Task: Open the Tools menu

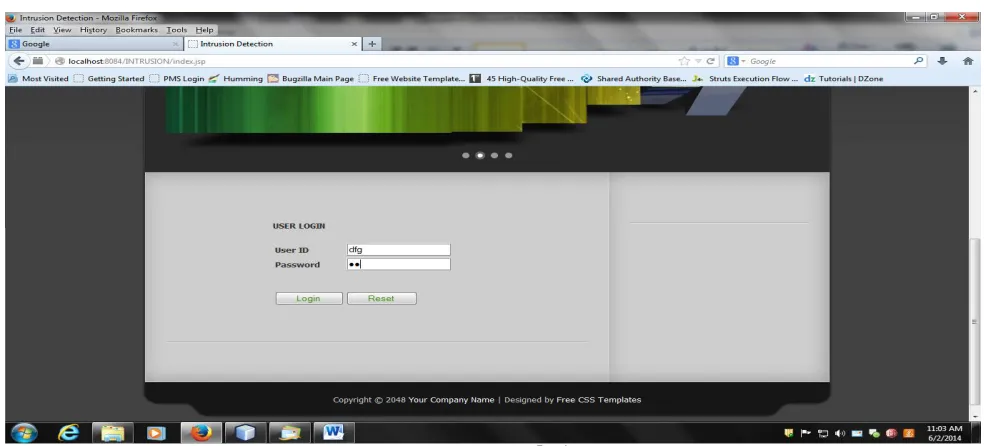Action: pyautogui.click(x=177, y=29)
